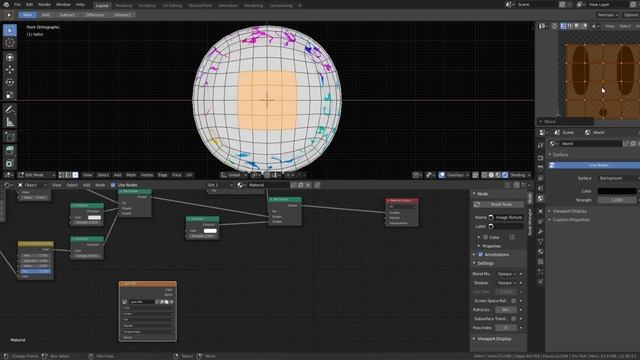The height and width of the screenshot is (360, 640).
Task: Switch to the Animation workspace tab
Action: pyautogui.click(x=228, y=6)
